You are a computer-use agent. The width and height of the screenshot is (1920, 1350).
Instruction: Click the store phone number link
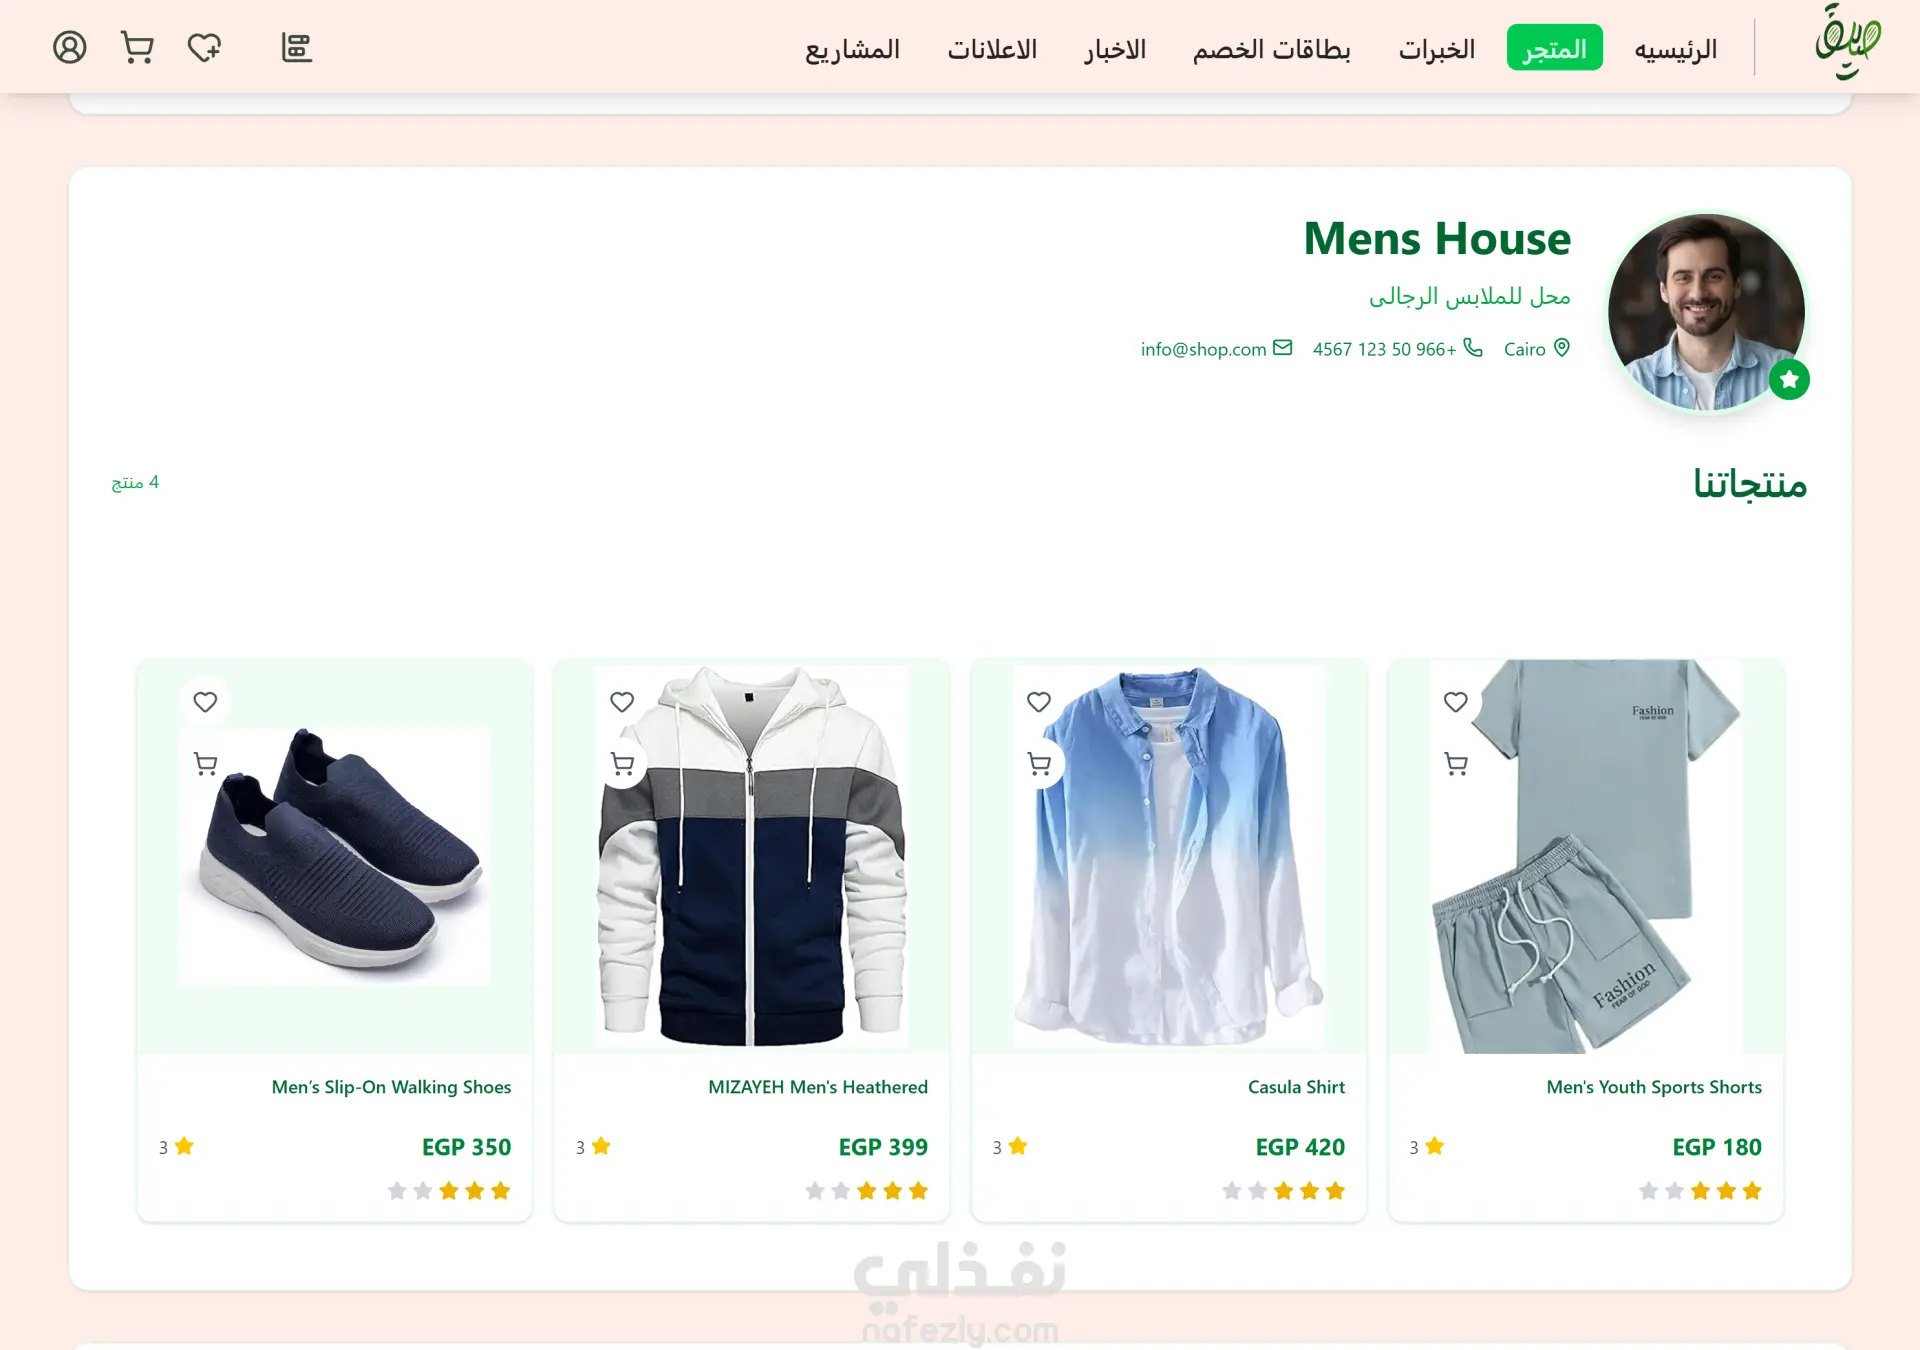[1384, 349]
